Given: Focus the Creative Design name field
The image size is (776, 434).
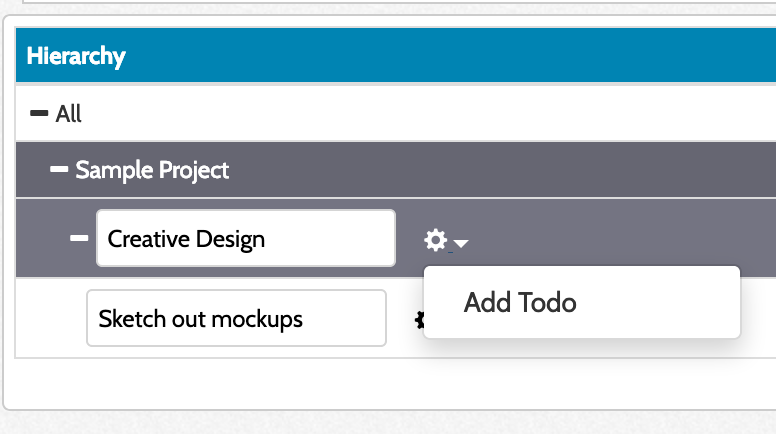Looking at the screenshot, I should pyautogui.click(x=245, y=239).
